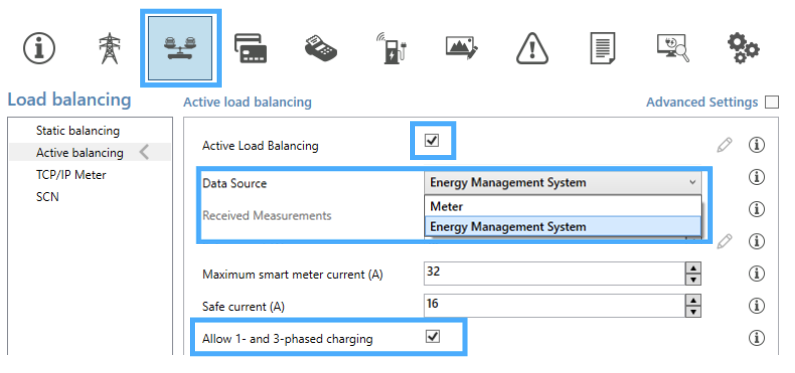Viewport: 795px width, 373px height.
Task: Open the document log icon
Action: (602, 49)
